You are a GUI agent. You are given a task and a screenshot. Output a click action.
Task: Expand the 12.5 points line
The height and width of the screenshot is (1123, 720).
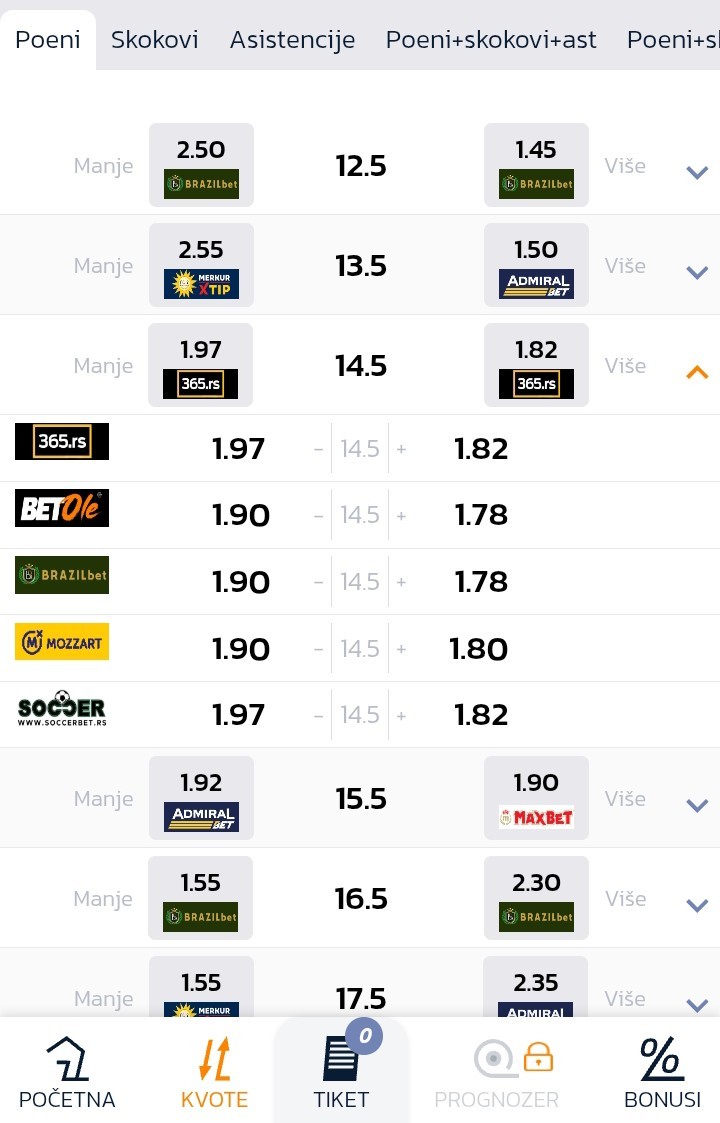(697, 172)
